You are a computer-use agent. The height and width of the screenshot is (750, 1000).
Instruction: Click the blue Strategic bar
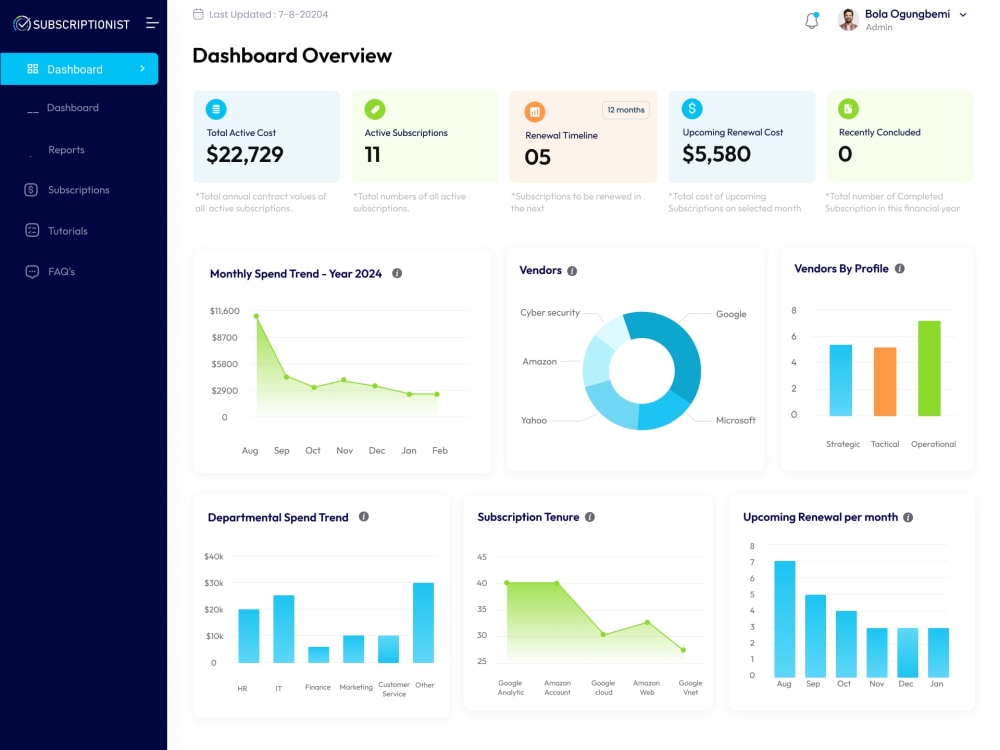point(840,381)
